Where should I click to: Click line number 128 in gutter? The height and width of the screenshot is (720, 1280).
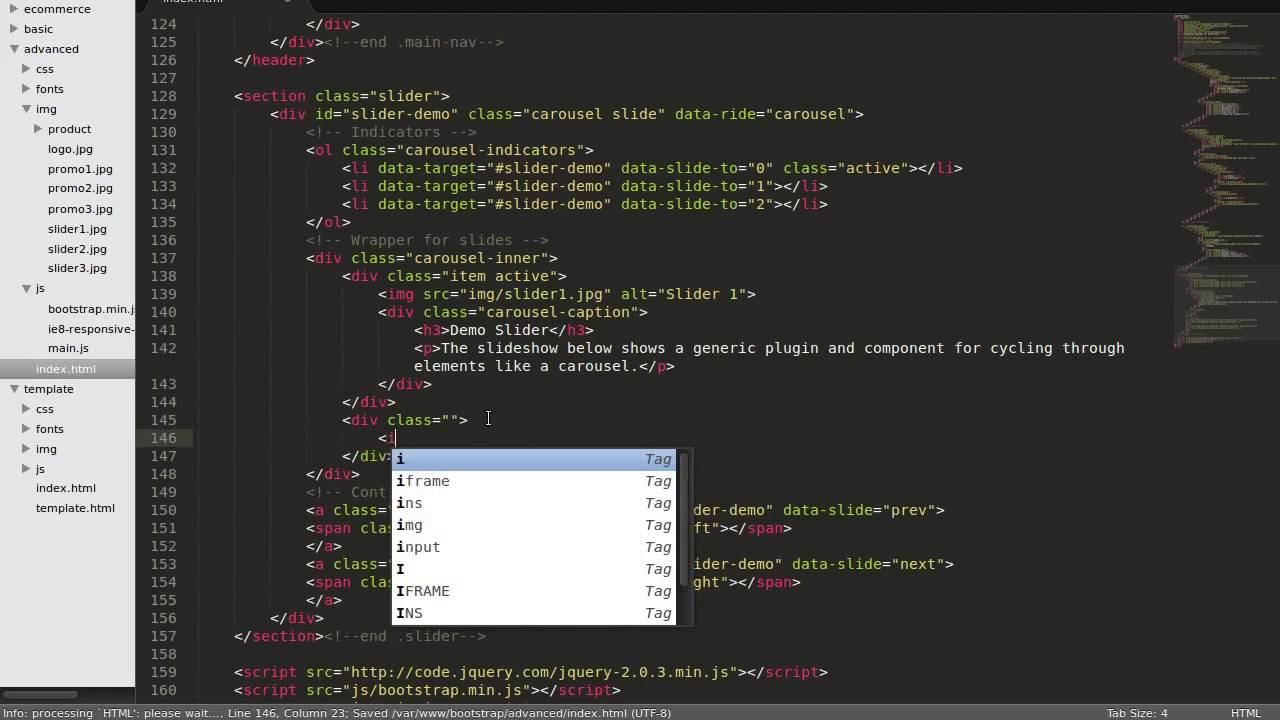coord(163,96)
